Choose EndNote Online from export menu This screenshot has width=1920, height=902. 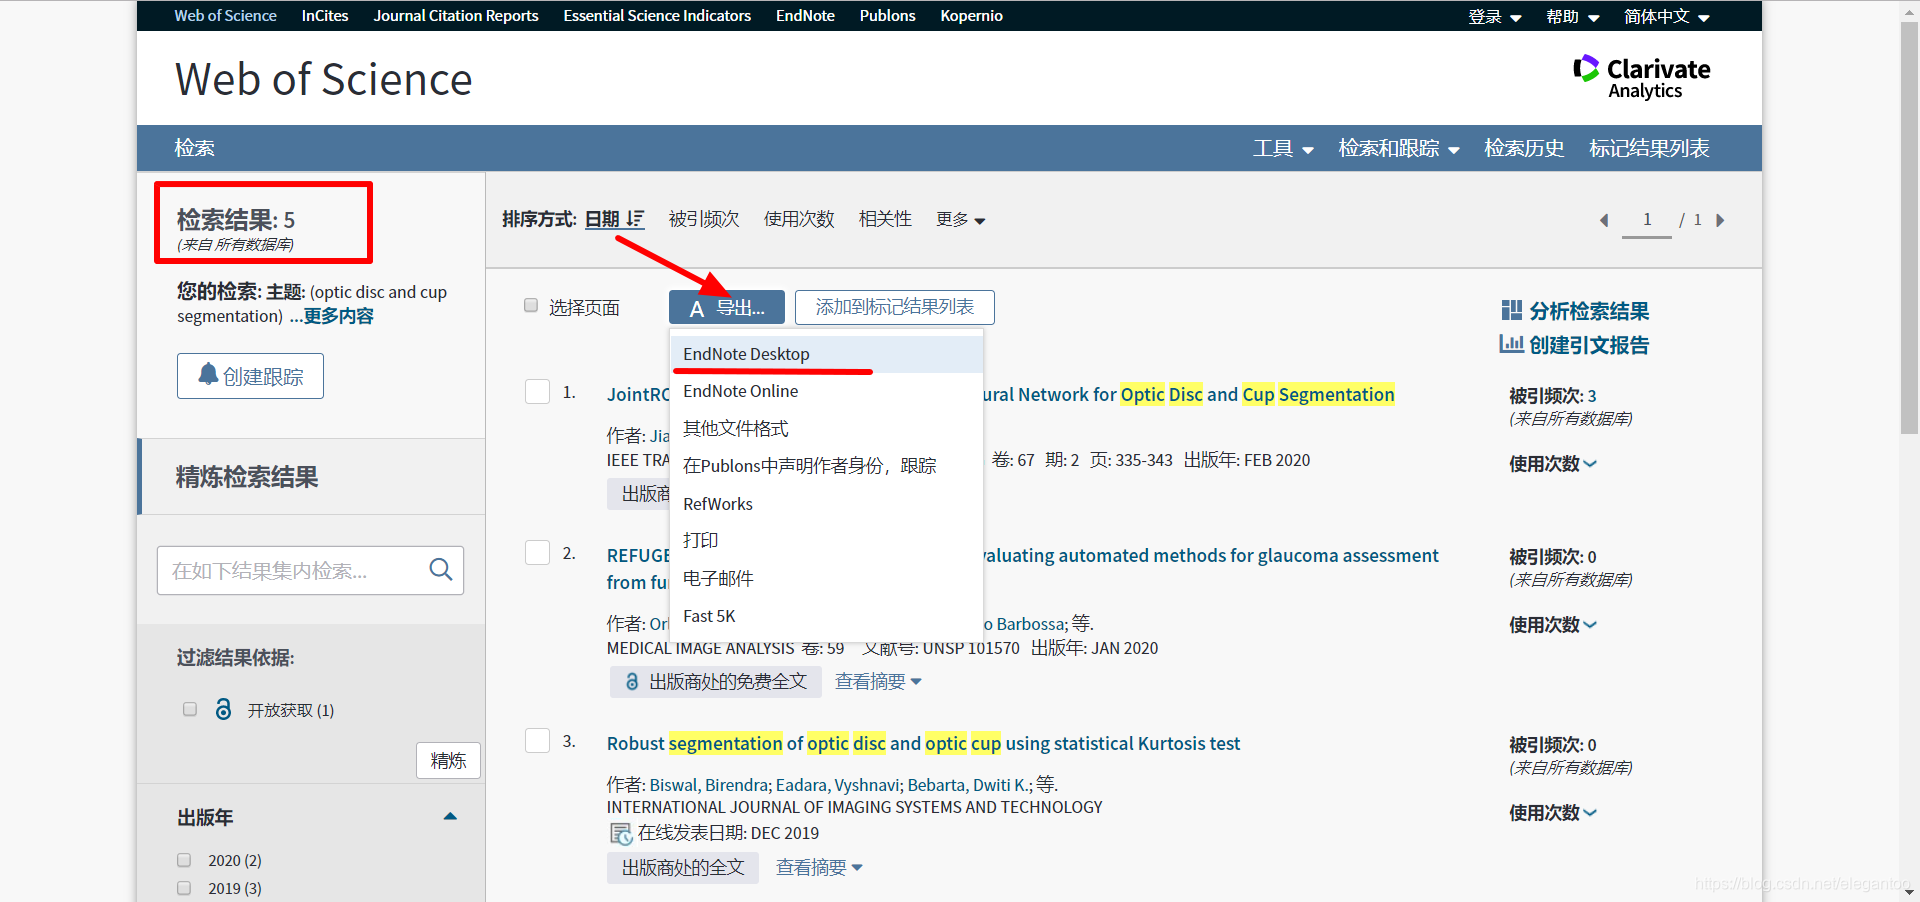(x=827, y=391)
